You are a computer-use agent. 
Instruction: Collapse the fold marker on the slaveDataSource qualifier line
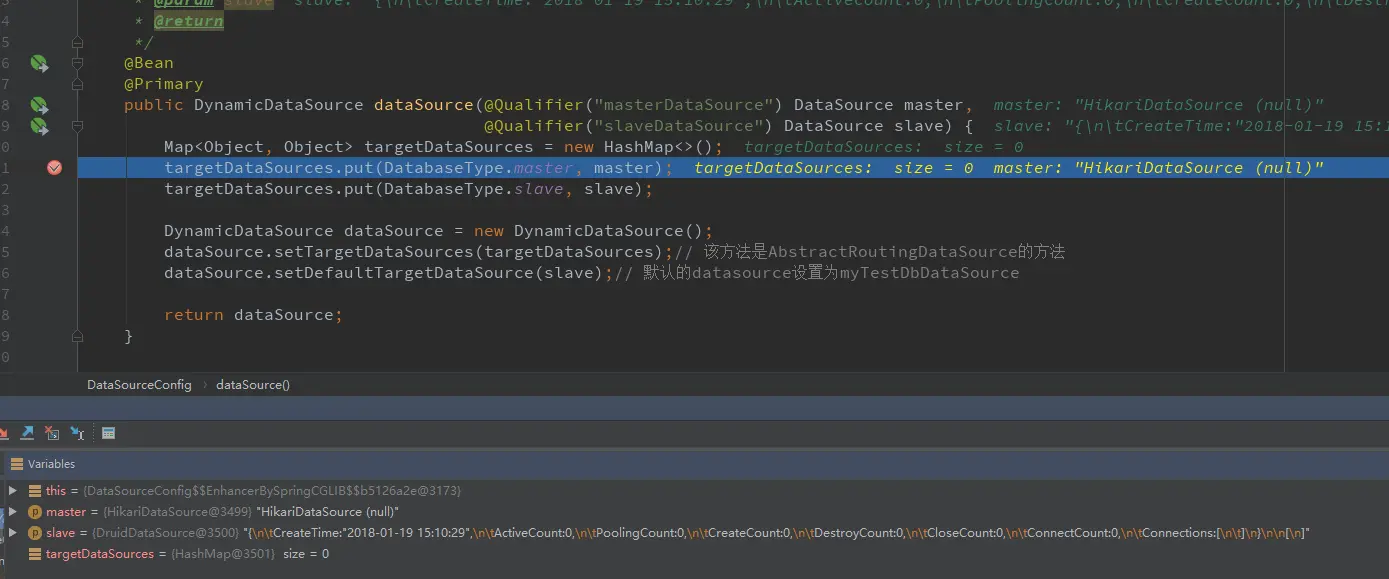pos(77,126)
